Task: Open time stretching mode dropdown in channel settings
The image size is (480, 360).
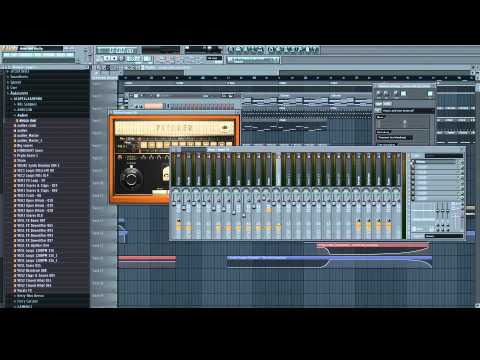Action: [395, 137]
